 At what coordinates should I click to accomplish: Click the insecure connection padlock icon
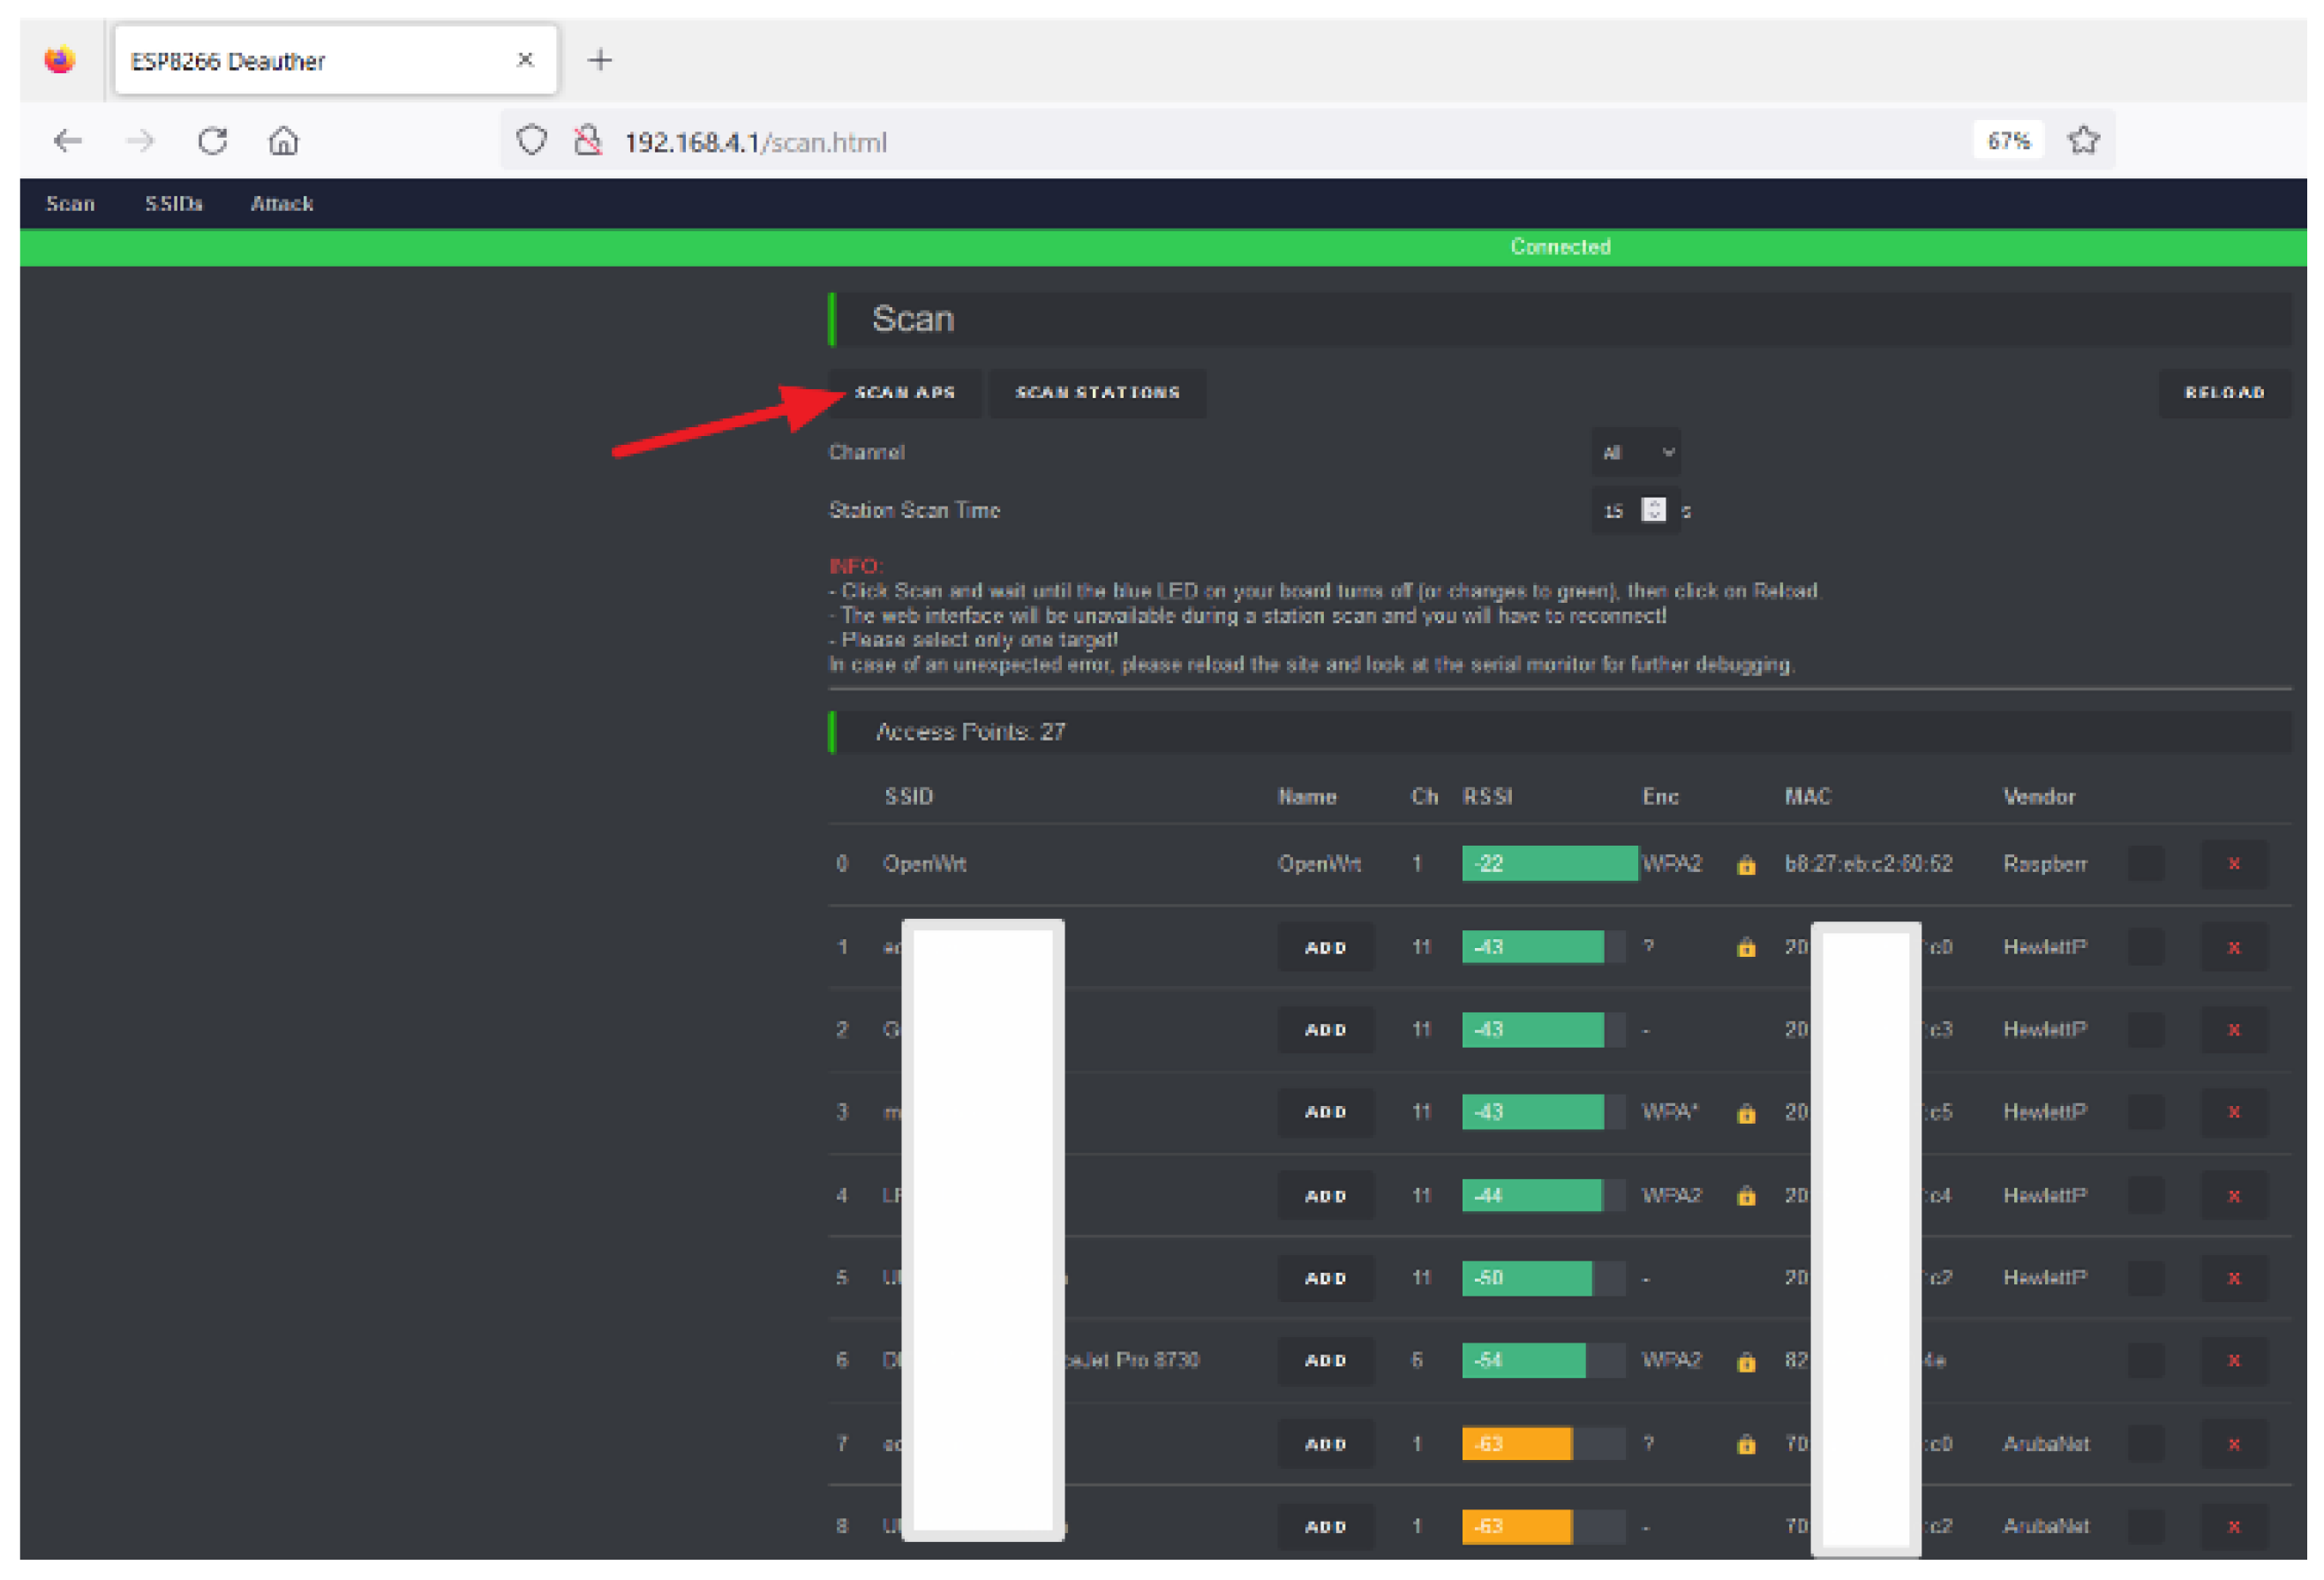(588, 141)
